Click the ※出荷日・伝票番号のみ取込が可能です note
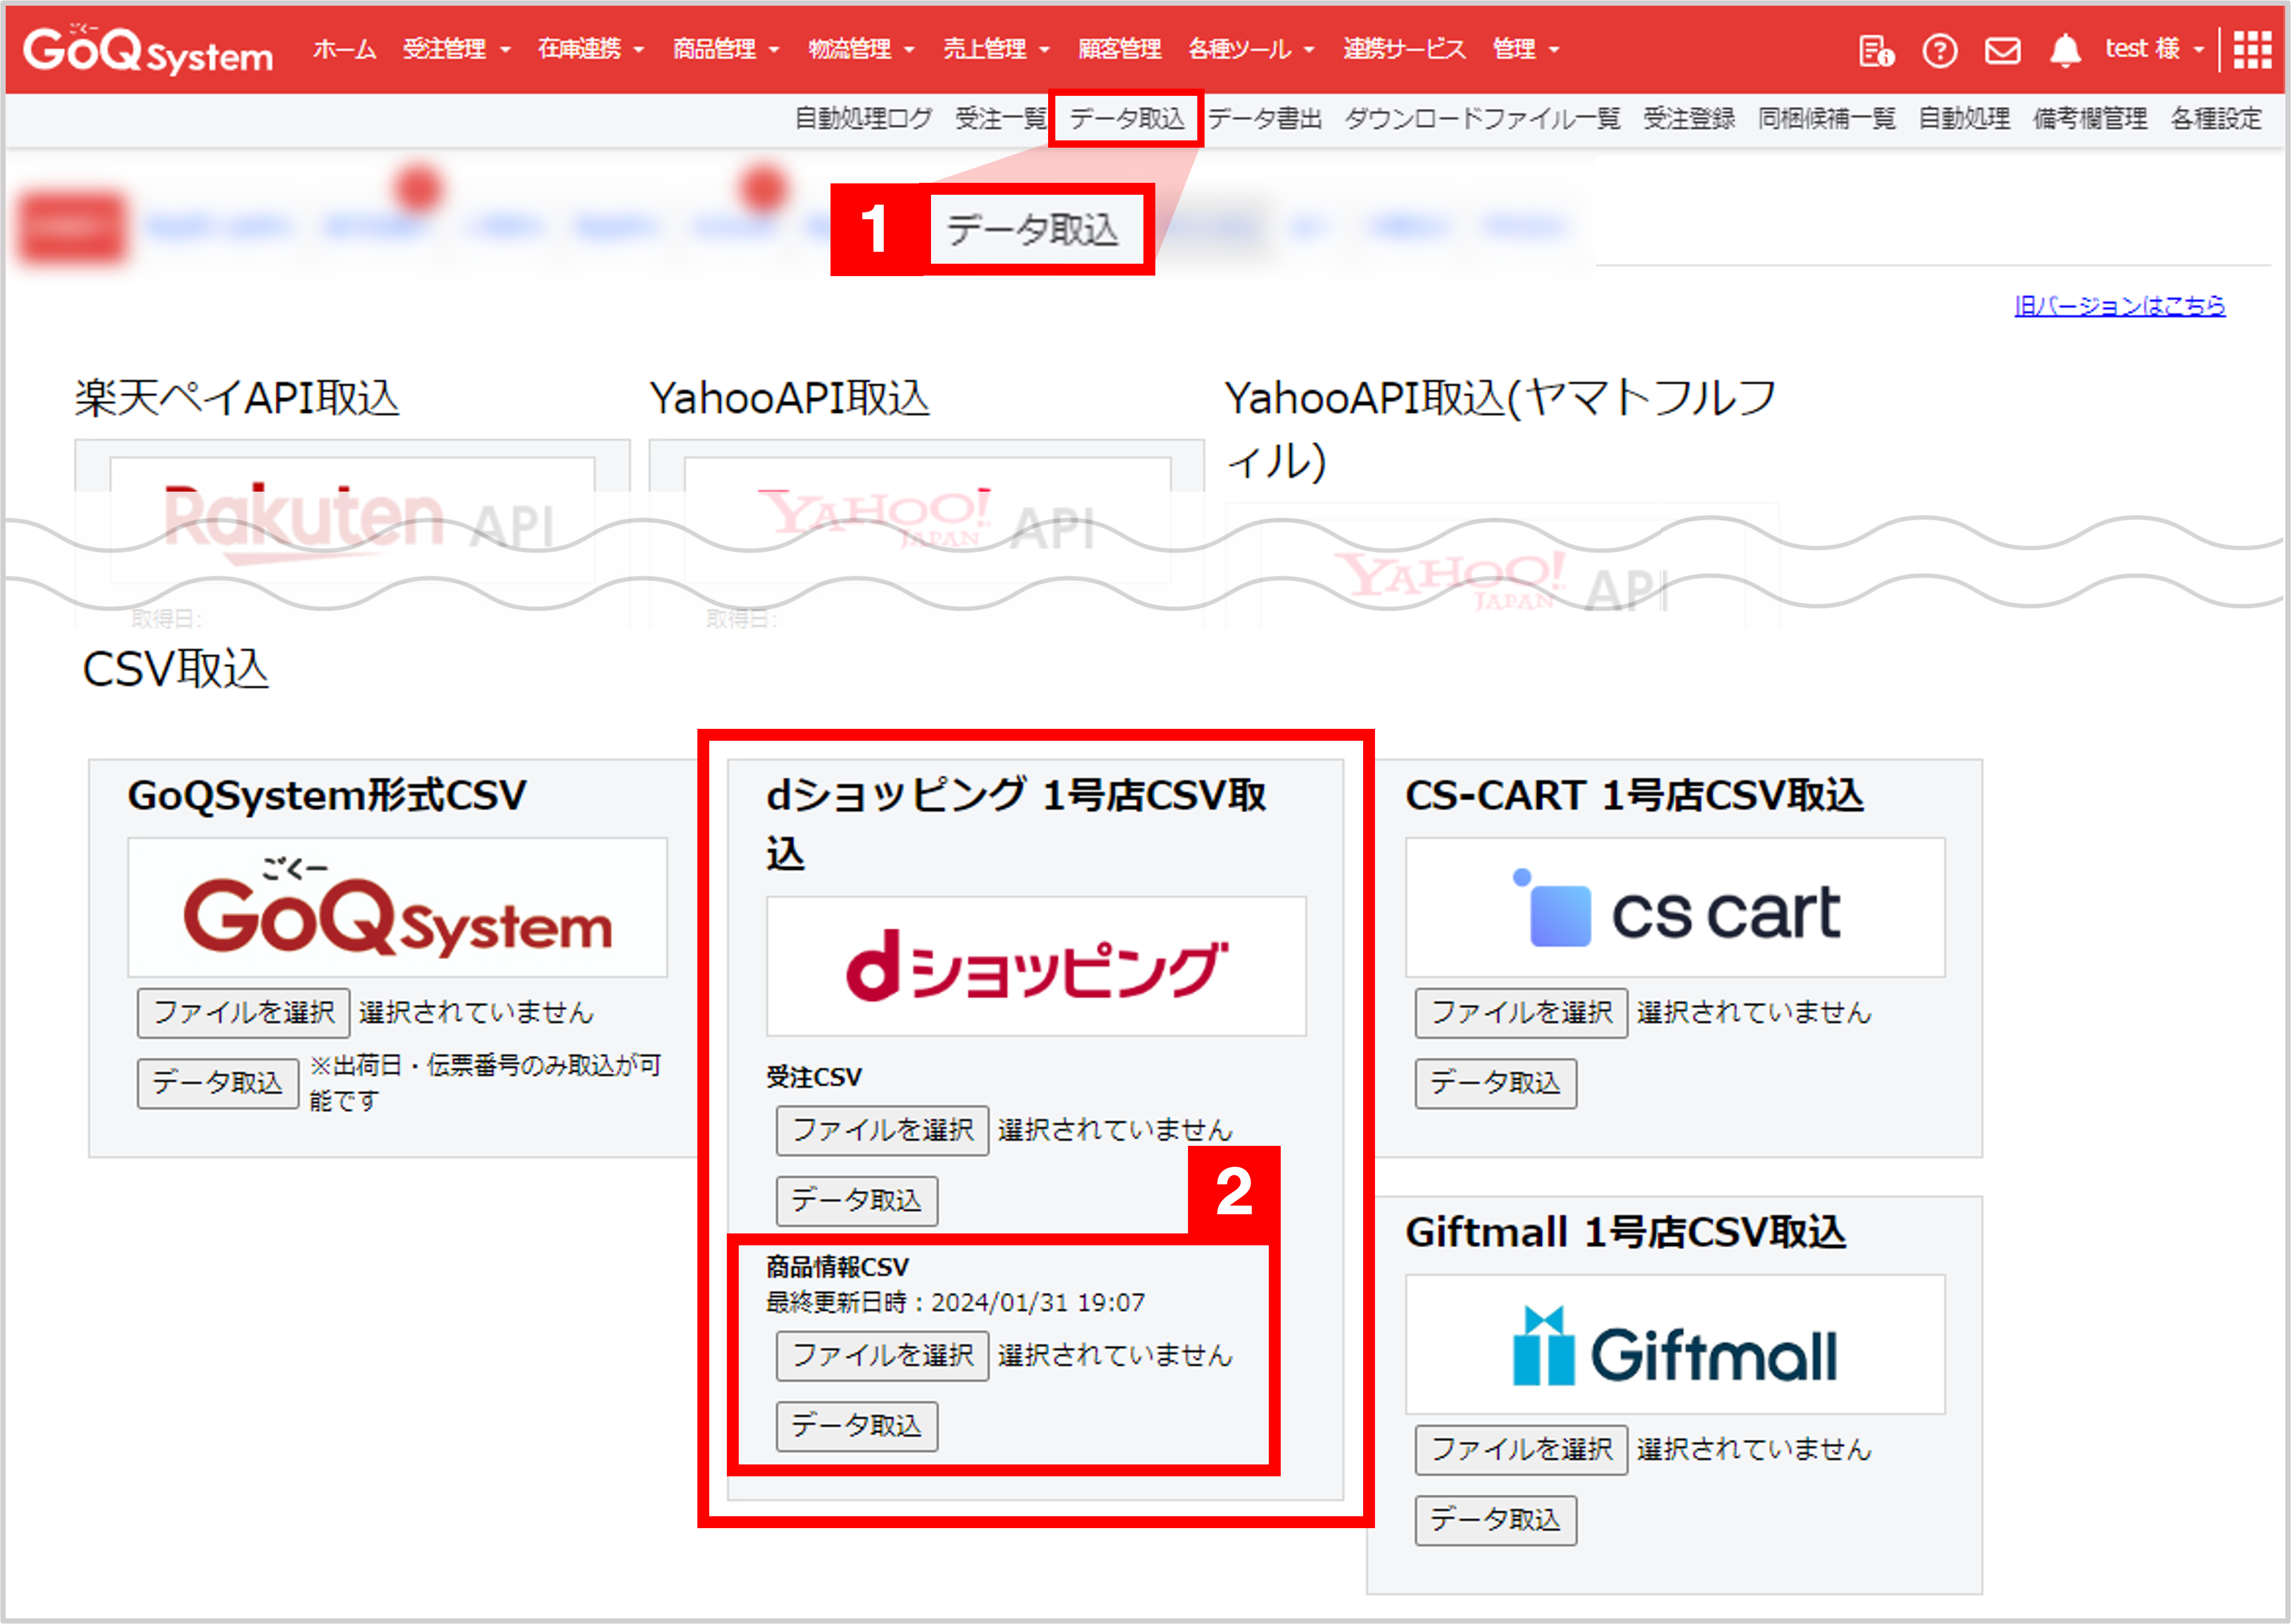2291x1624 pixels. (485, 1083)
